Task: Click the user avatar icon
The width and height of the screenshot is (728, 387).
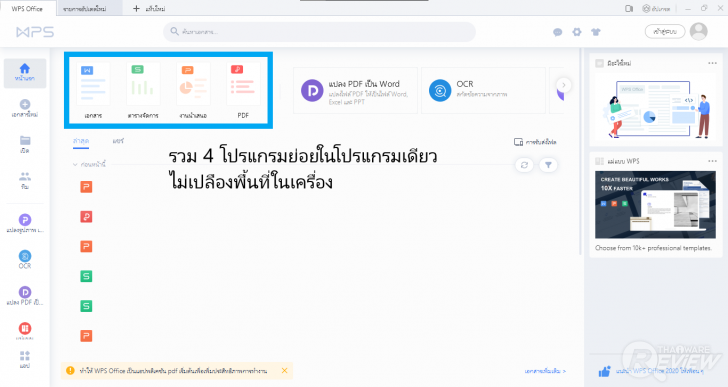Action: (x=698, y=32)
